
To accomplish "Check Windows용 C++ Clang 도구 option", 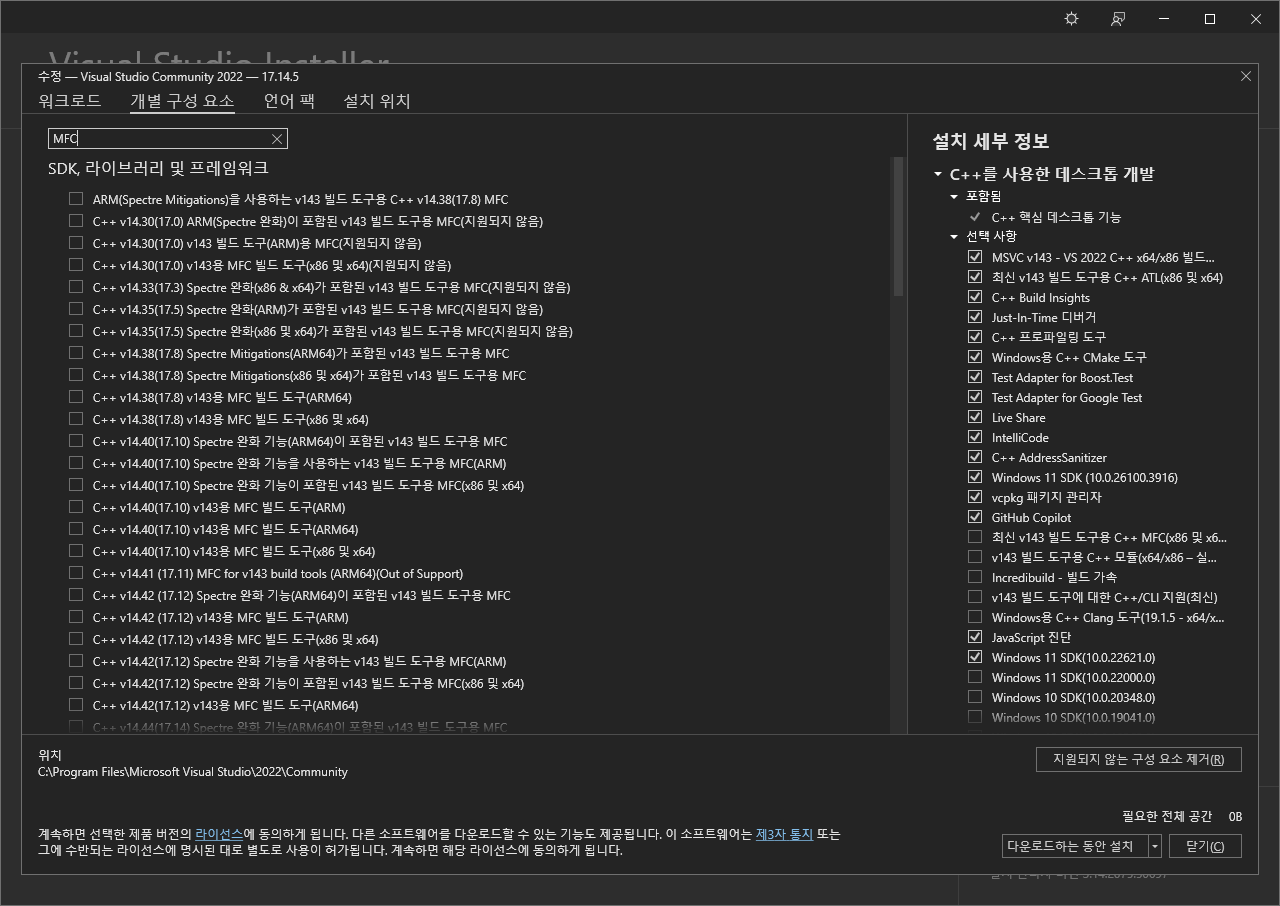I will (975, 617).
